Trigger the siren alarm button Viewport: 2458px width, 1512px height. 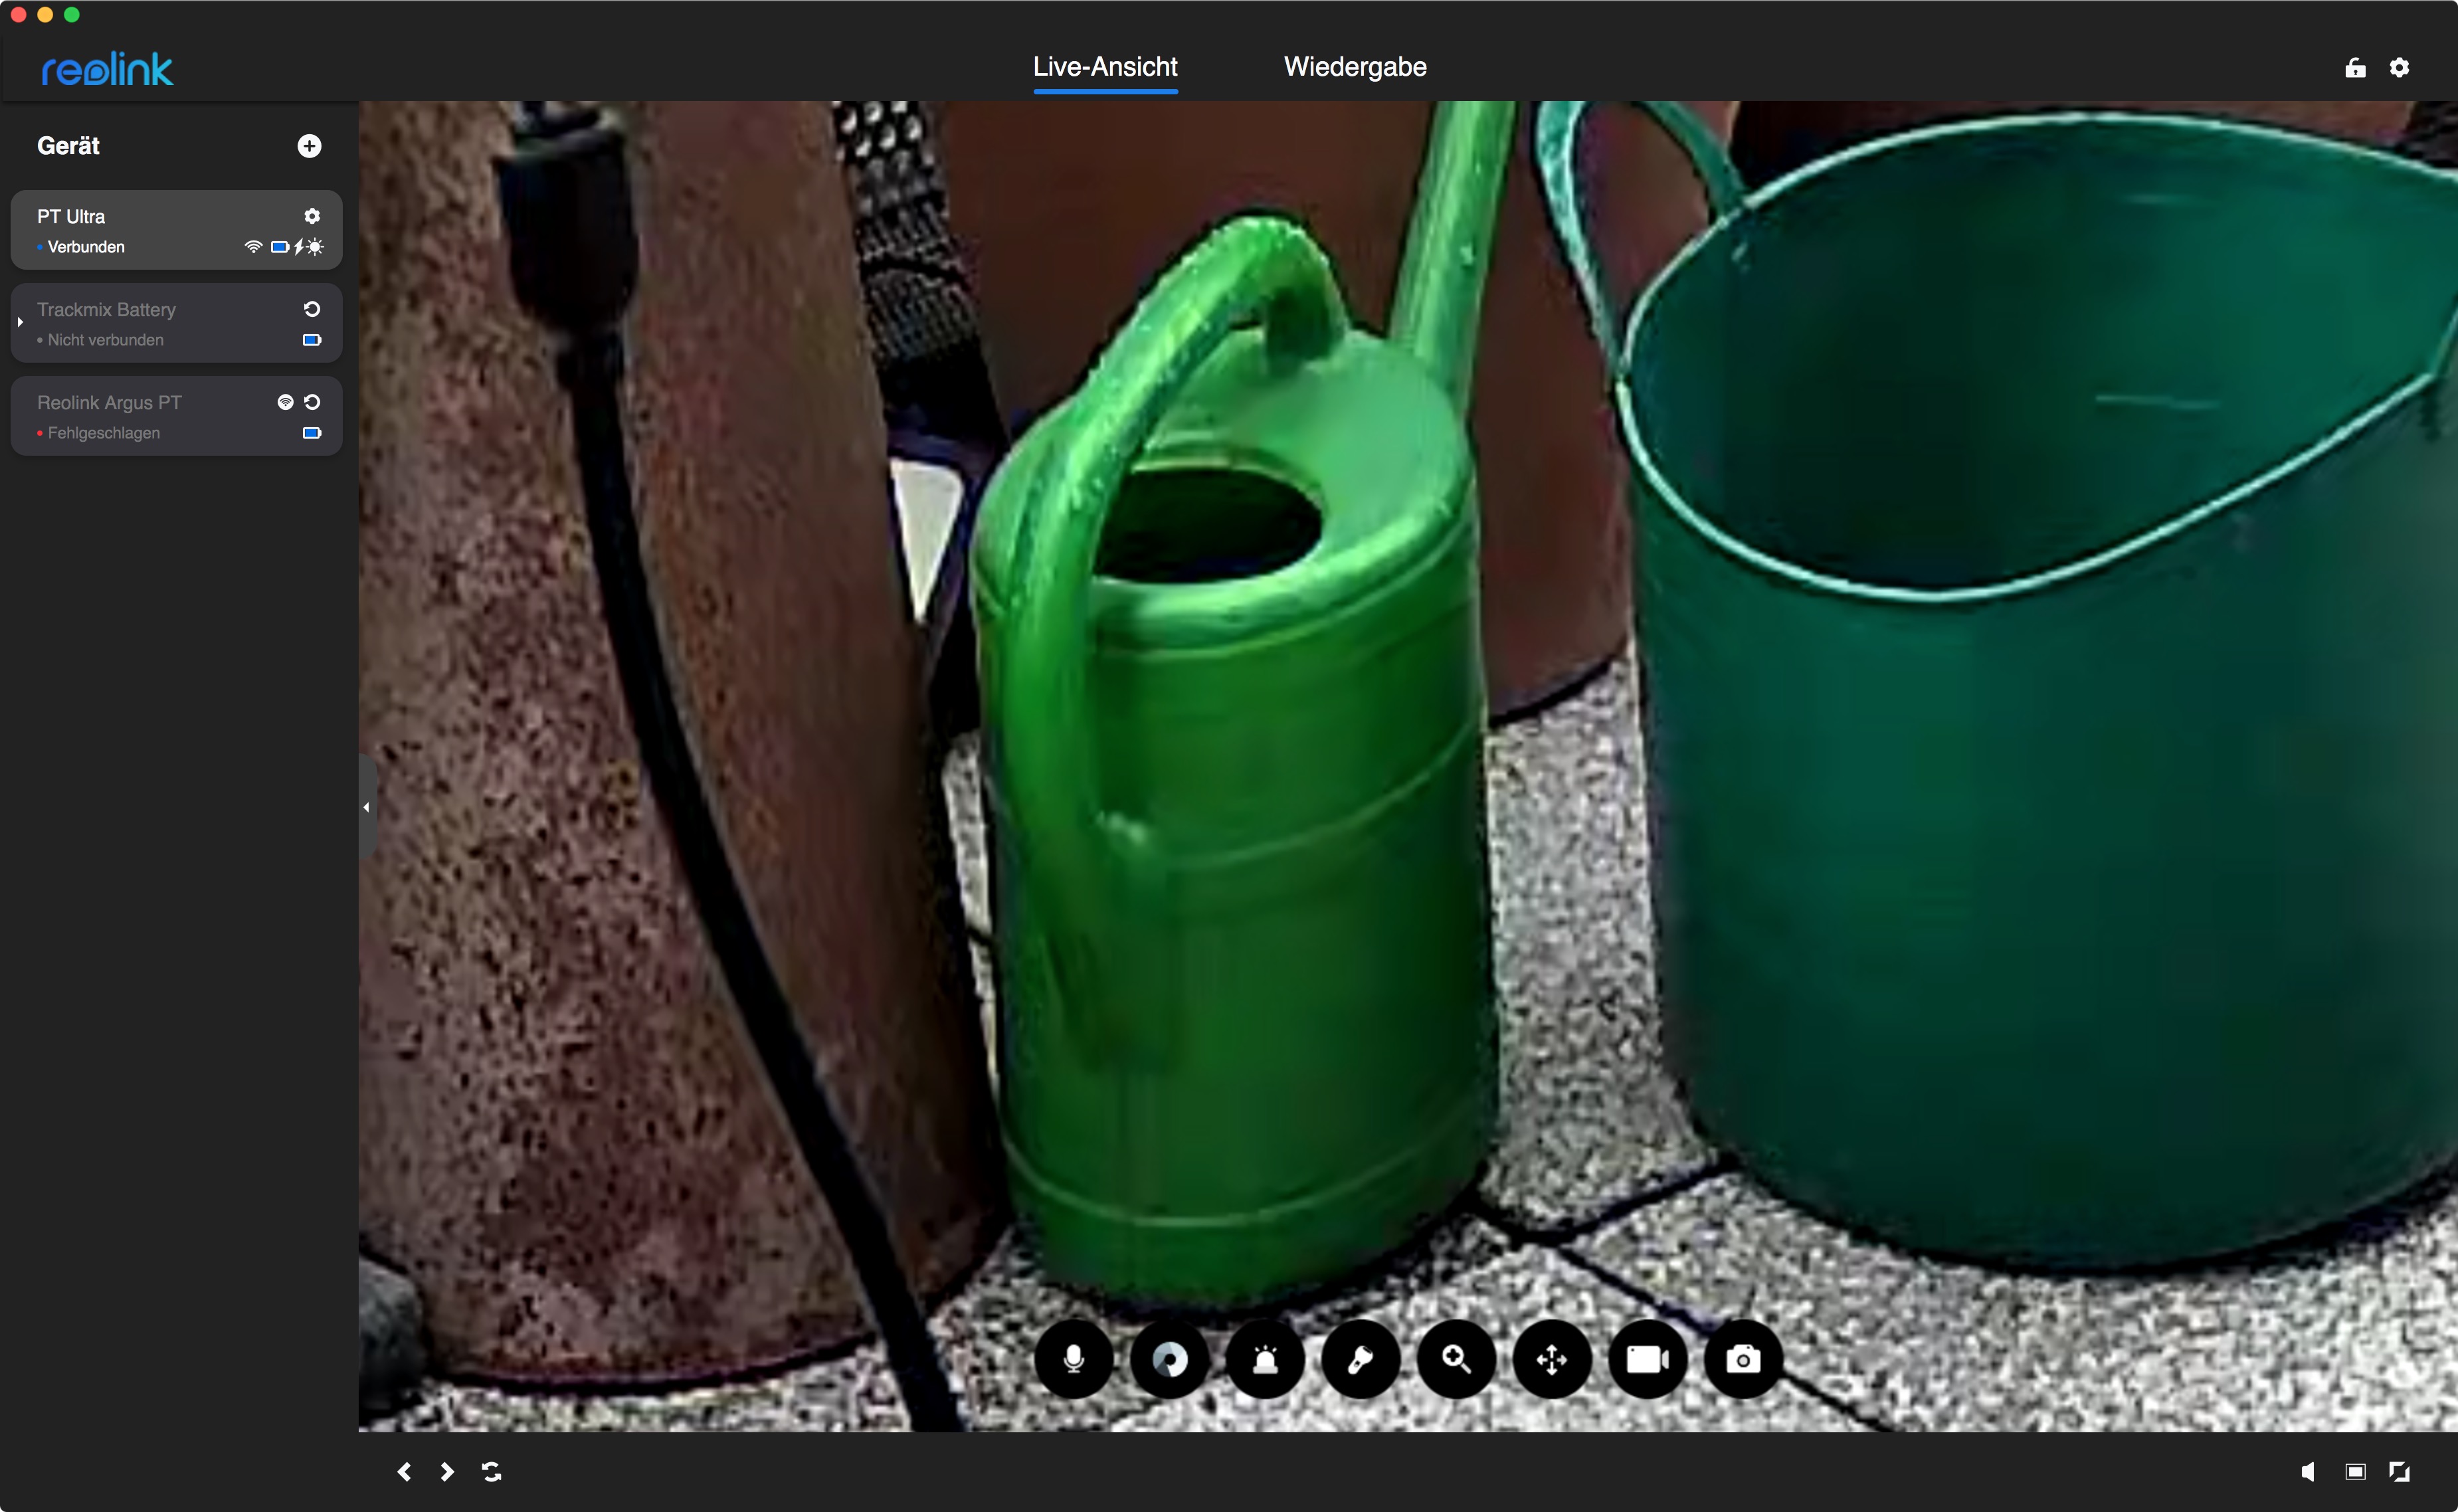pos(1265,1359)
